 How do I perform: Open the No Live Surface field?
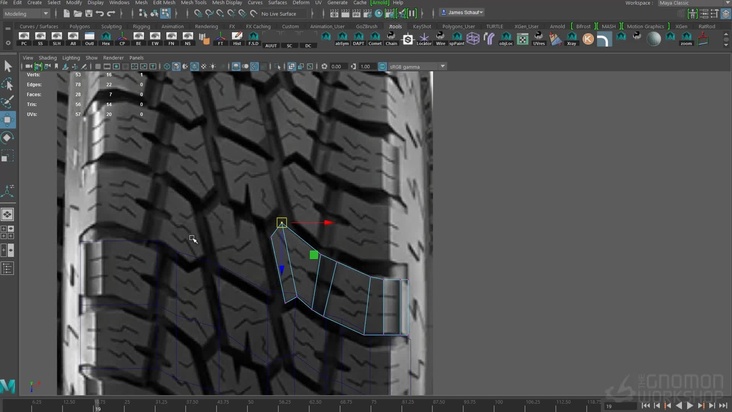click(x=285, y=14)
